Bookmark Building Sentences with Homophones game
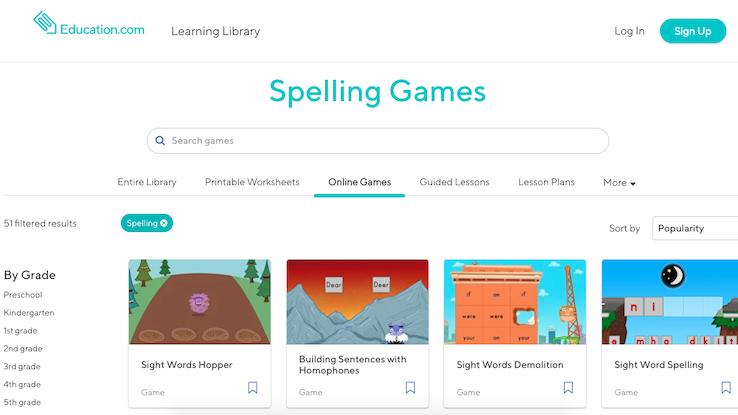This screenshot has width=738, height=415. (x=410, y=387)
